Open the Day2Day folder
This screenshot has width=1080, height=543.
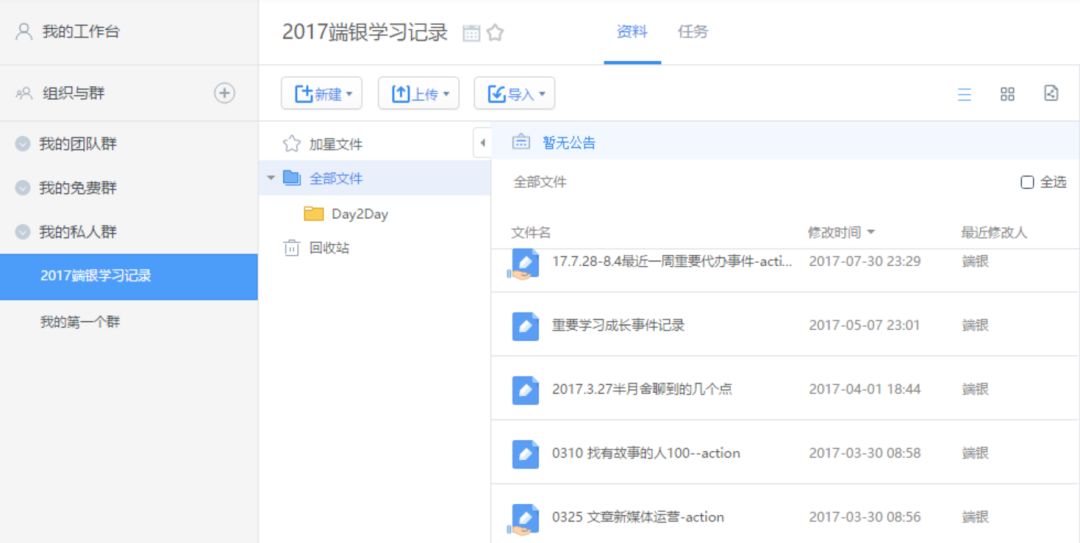(359, 213)
